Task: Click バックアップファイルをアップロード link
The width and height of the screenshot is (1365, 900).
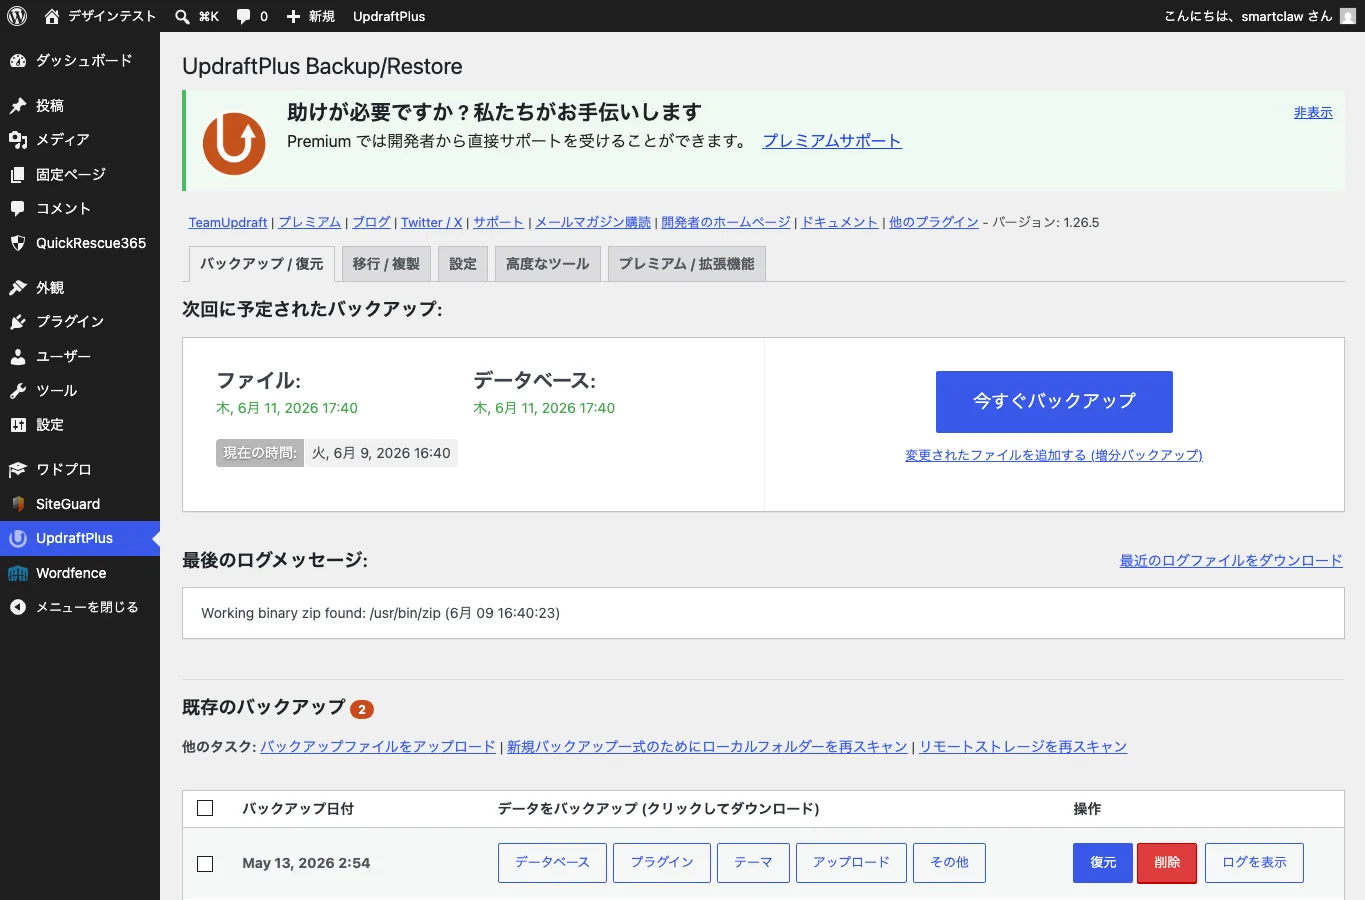Action: 378,747
